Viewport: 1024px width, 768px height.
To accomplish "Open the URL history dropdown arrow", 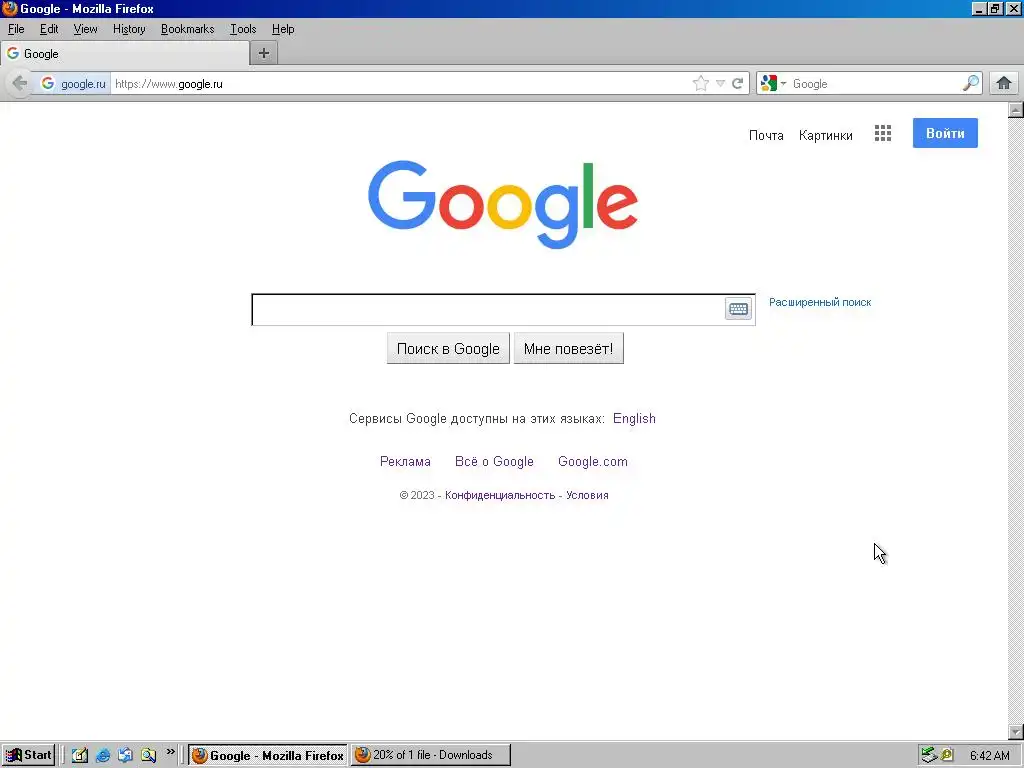I will click(x=720, y=84).
